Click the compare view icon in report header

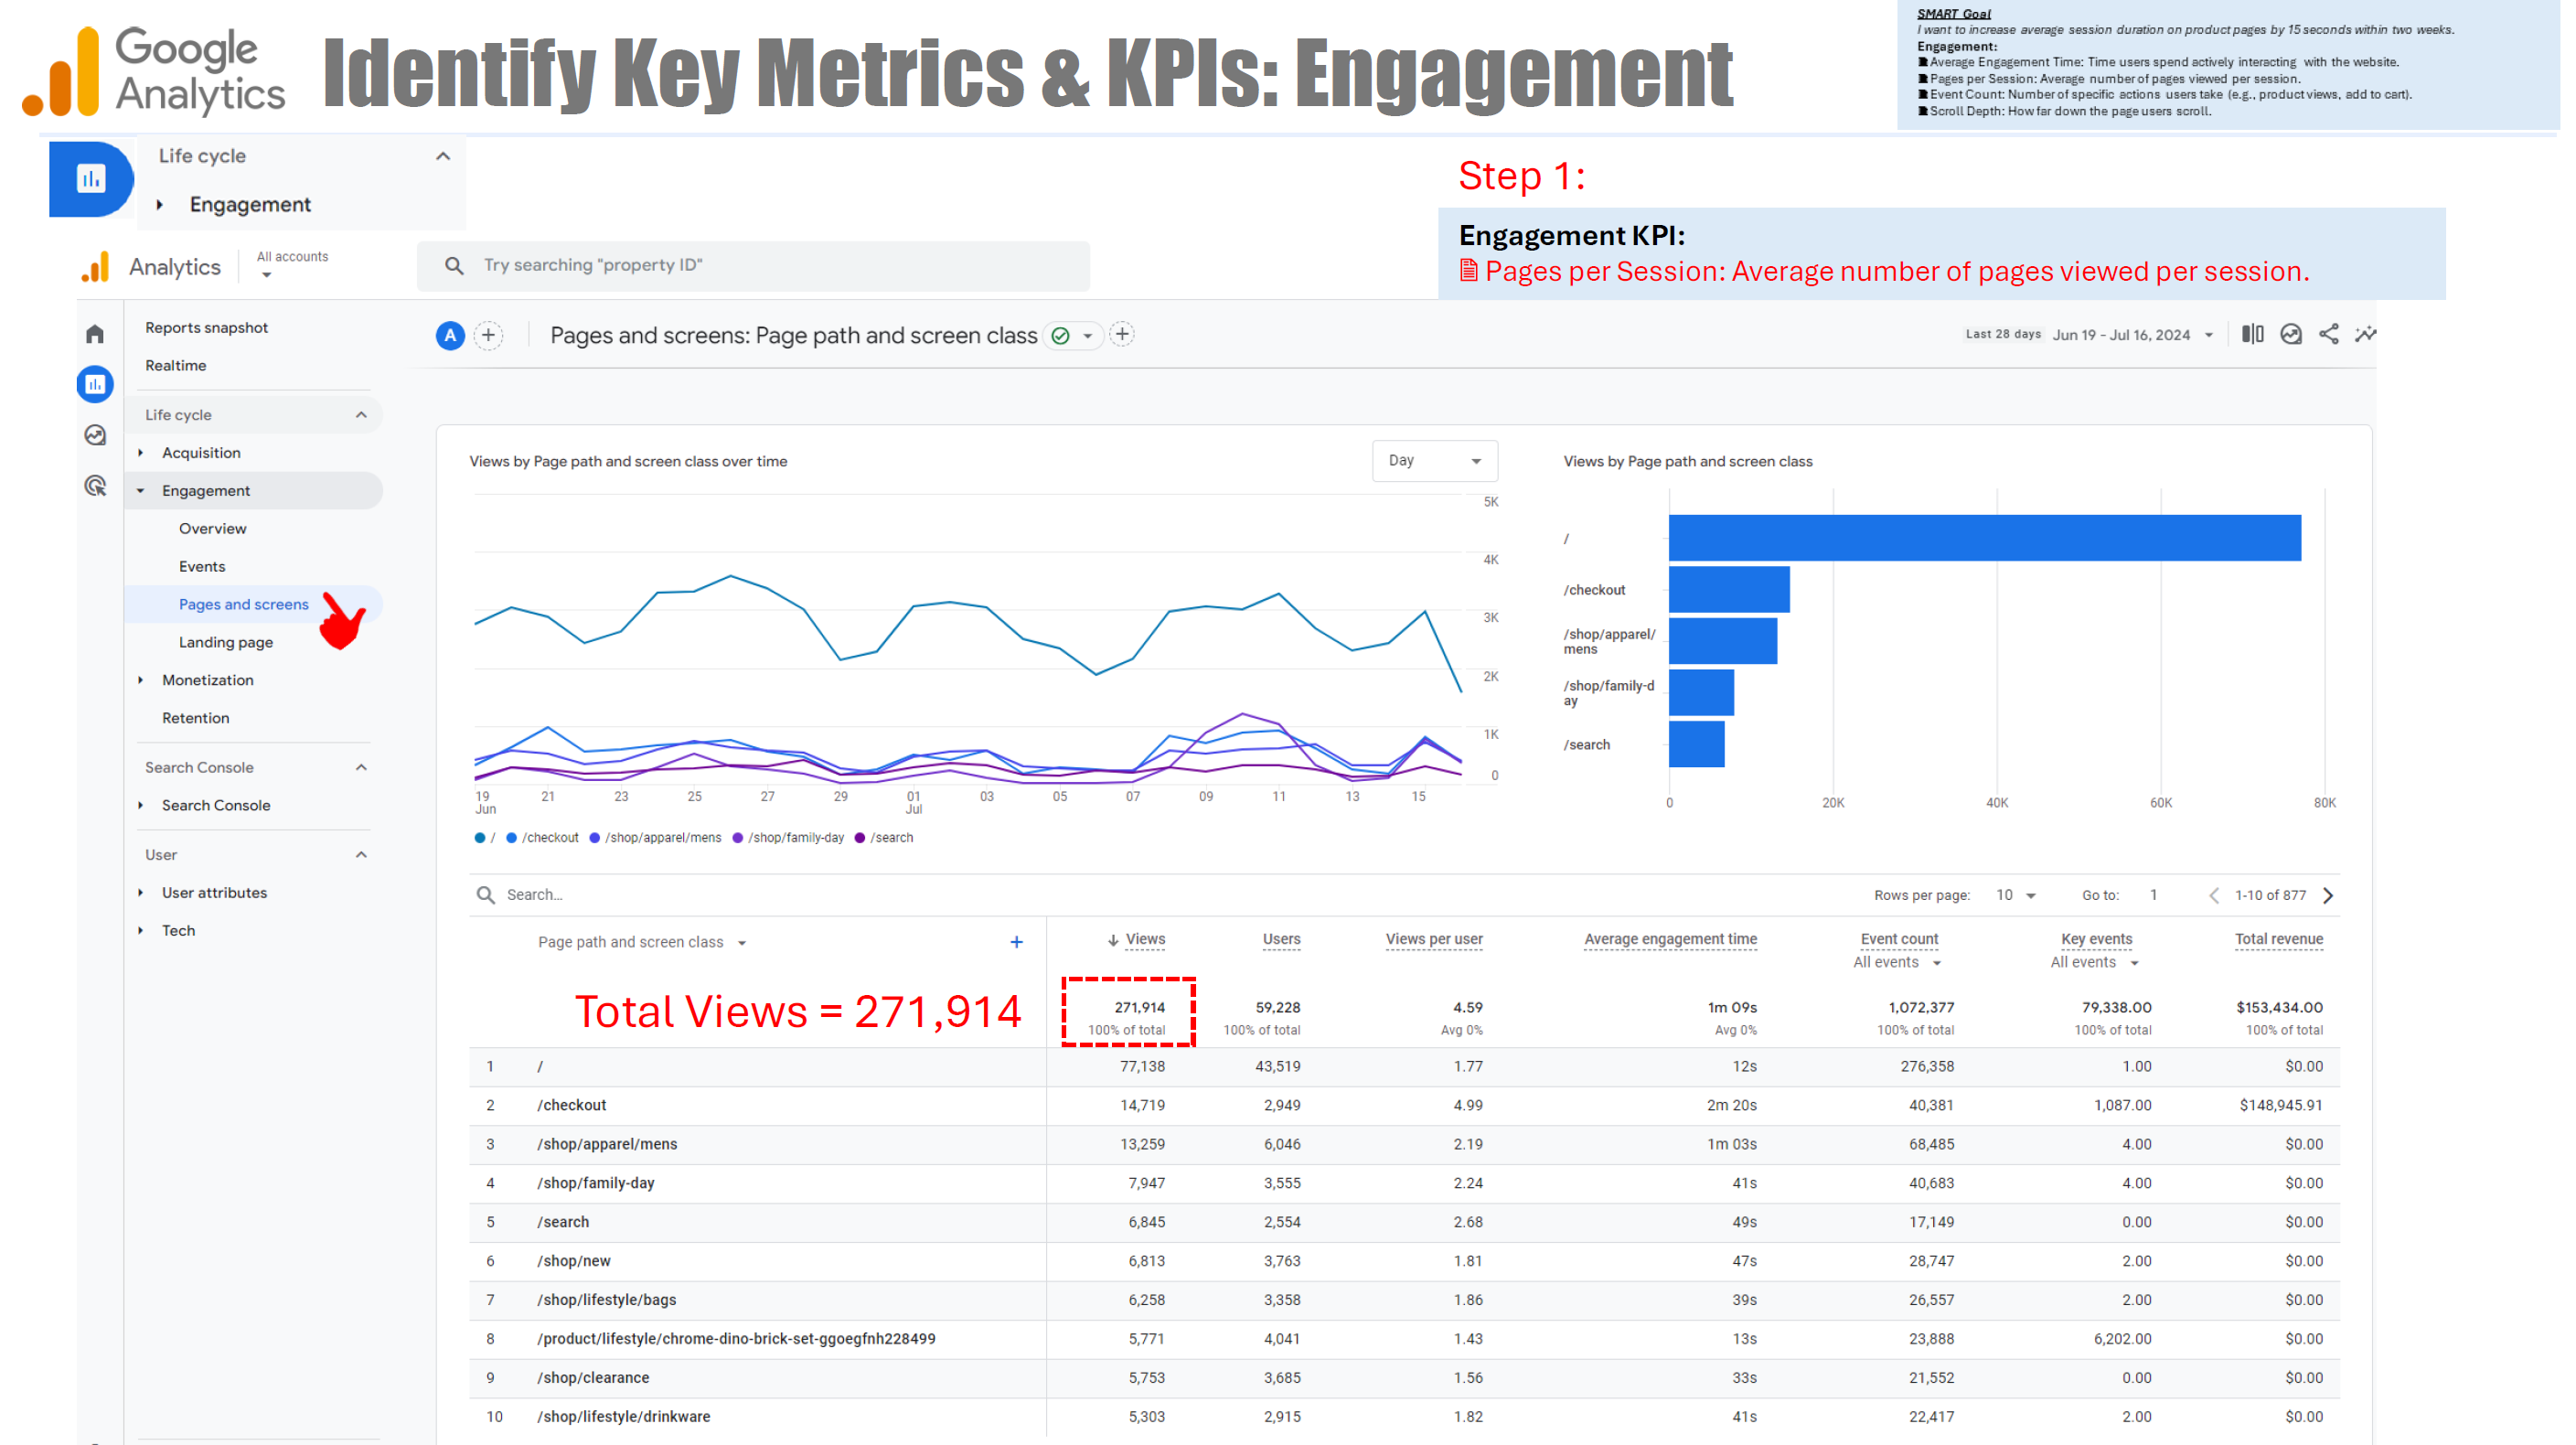click(x=2252, y=334)
